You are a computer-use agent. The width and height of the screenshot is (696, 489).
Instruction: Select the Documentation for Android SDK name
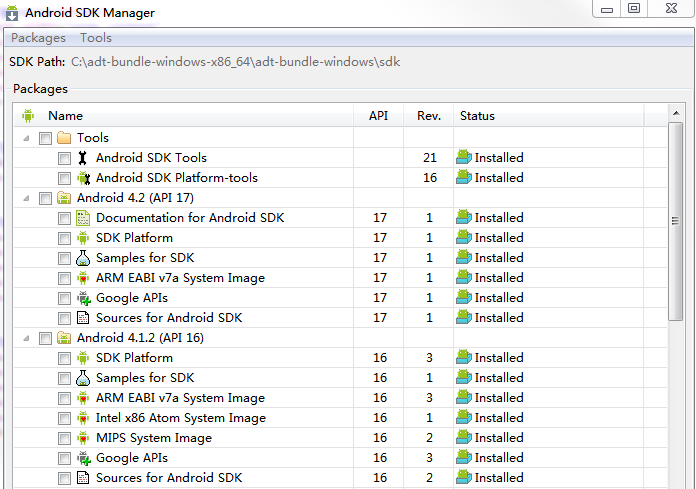[190, 217]
